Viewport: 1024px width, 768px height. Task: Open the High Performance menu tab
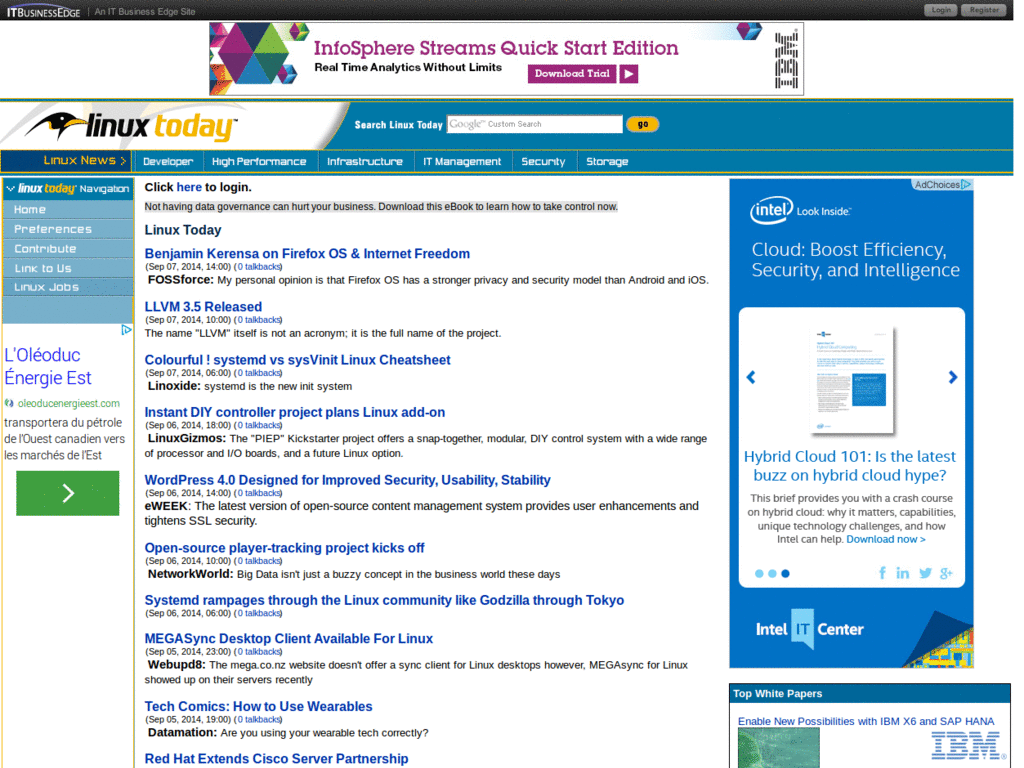(259, 161)
